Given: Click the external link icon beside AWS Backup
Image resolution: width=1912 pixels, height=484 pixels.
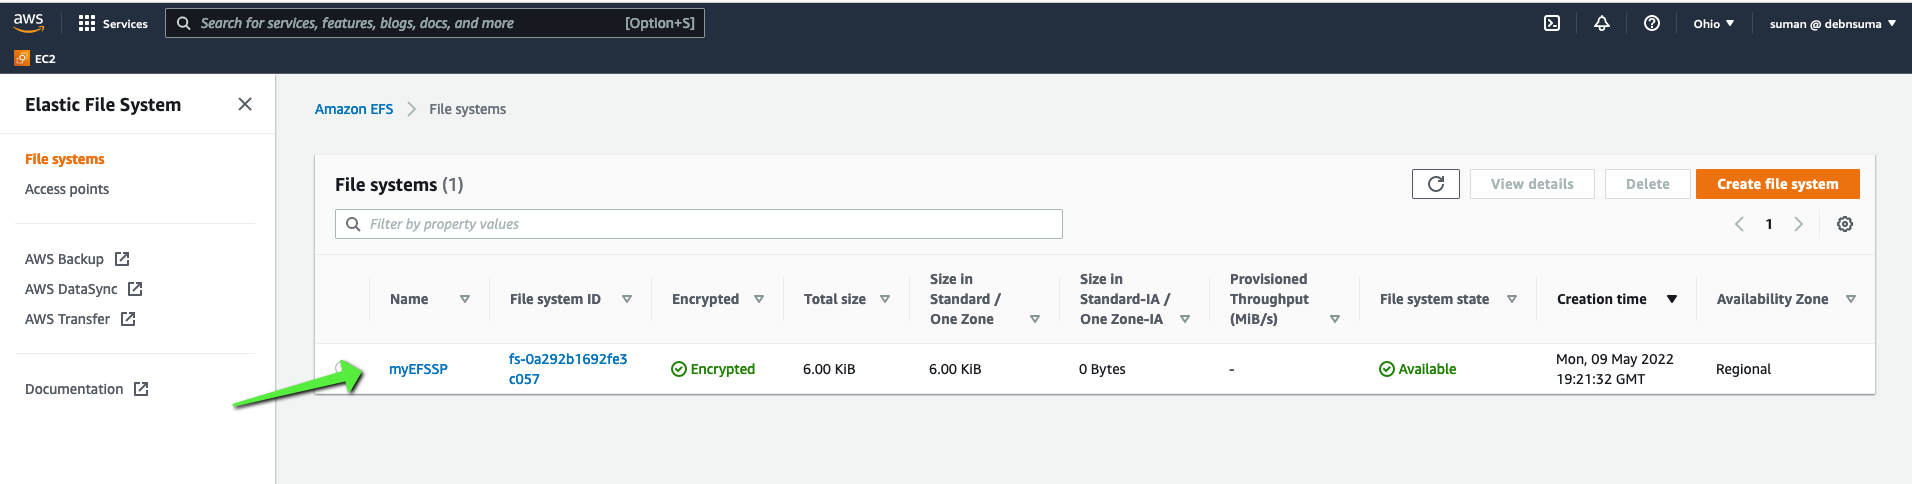Looking at the screenshot, I should coord(122,259).
